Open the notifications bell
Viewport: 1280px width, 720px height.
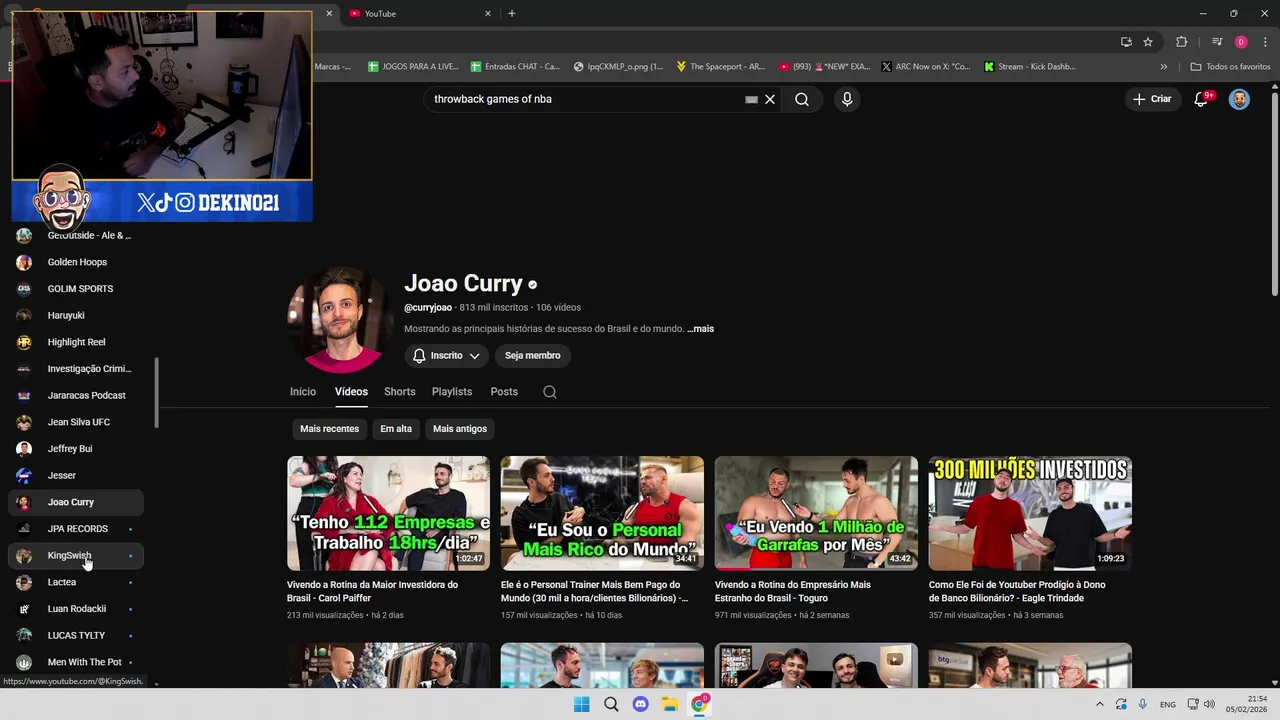[x=1201, y=99]
